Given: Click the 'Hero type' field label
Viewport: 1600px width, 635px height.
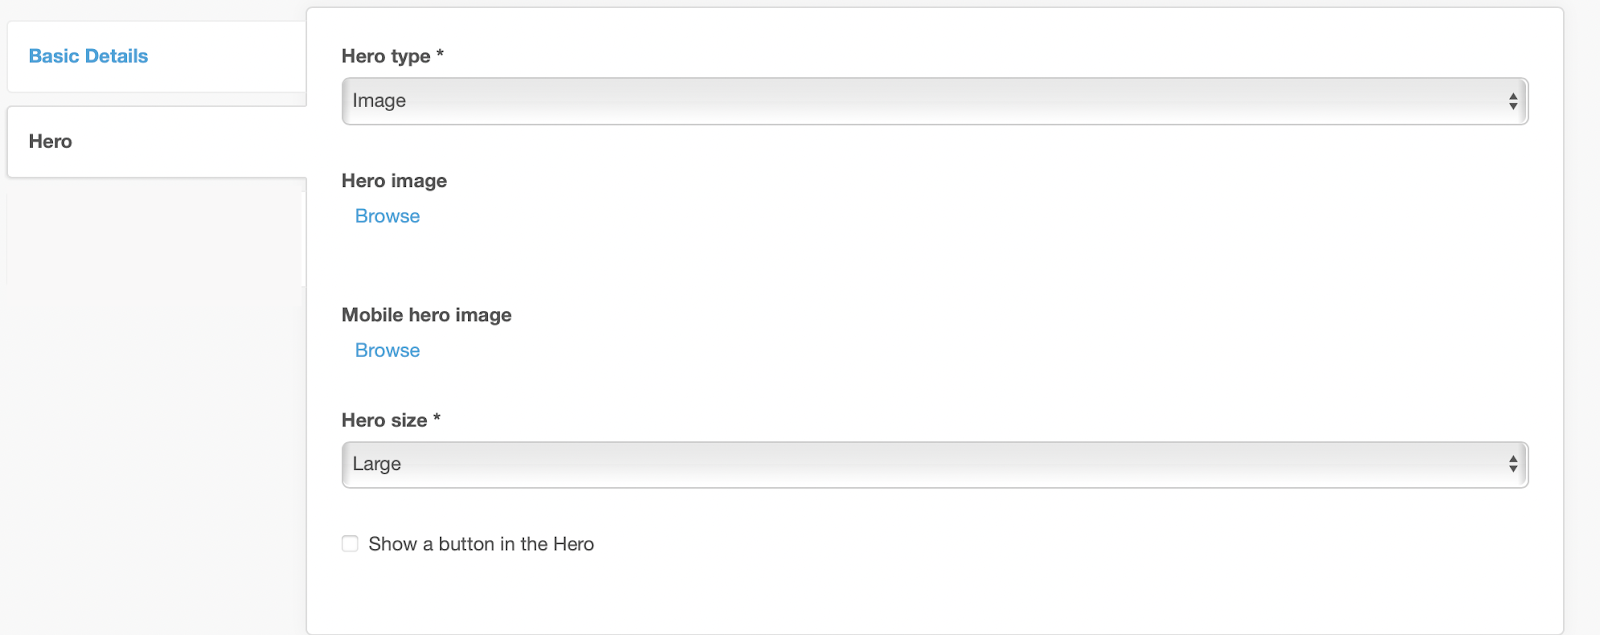Looking at the screenshot, I should [385, 56].
